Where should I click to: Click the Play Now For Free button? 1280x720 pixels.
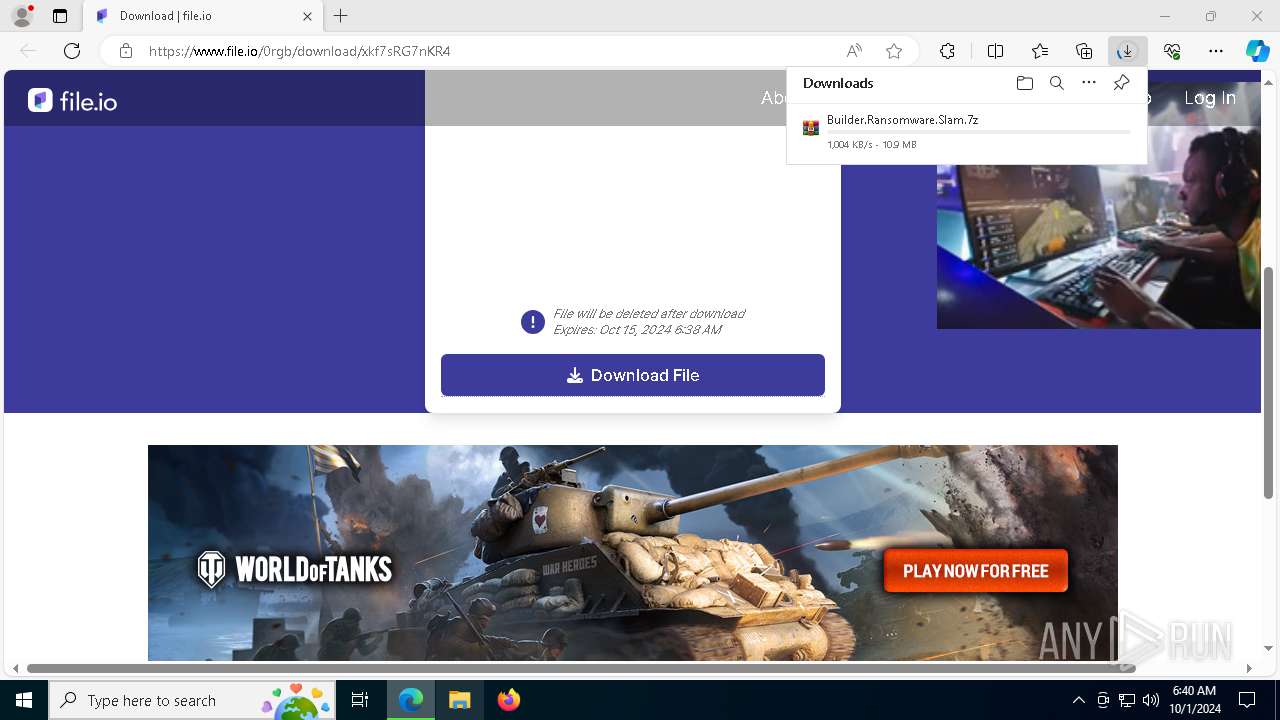click(976, 571)
